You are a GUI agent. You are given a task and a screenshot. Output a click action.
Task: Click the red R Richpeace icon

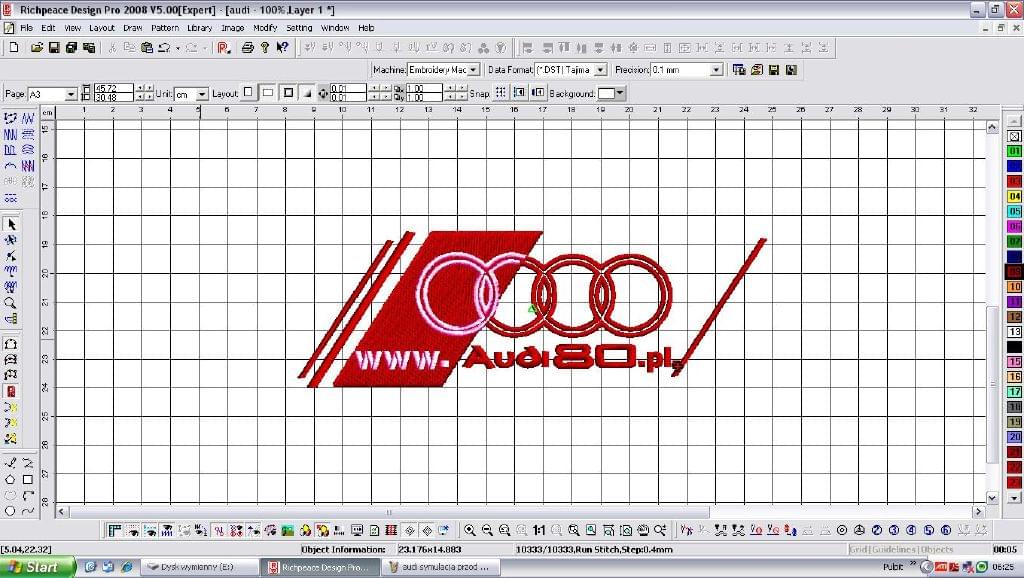click(223, 48)
